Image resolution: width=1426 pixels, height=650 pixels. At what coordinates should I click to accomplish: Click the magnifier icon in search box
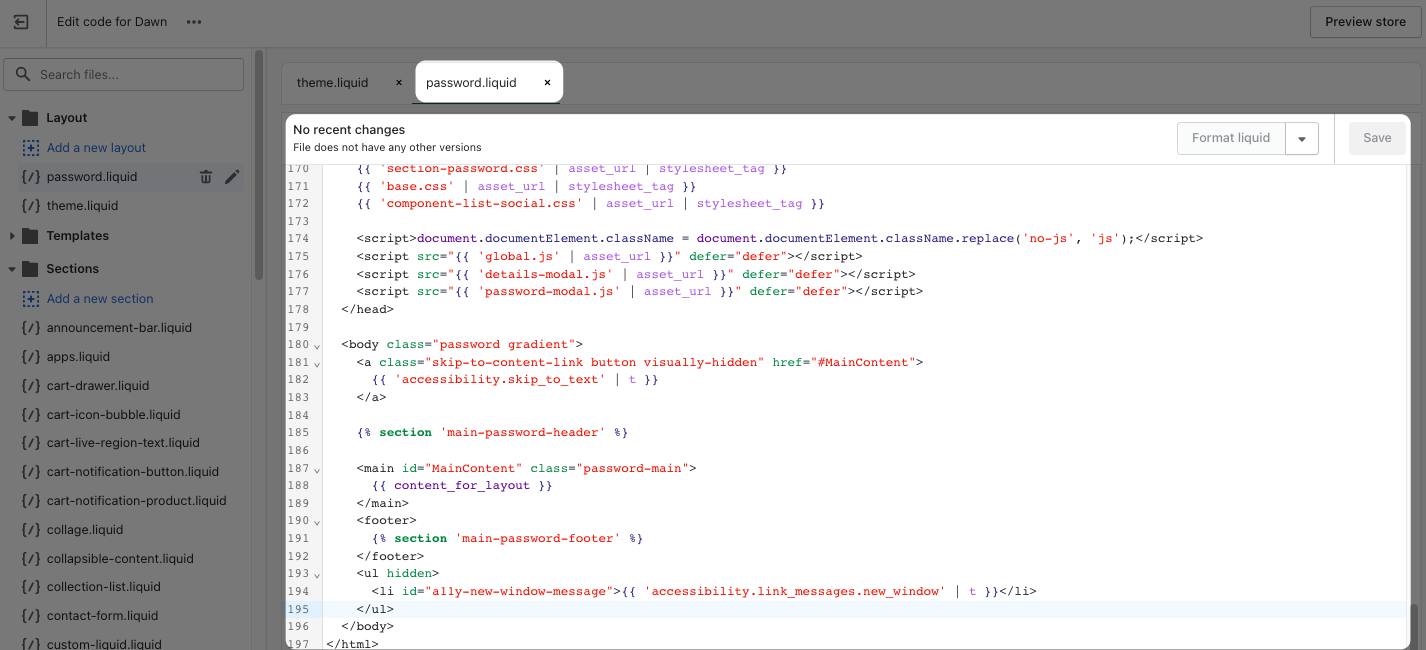(23, 75)
